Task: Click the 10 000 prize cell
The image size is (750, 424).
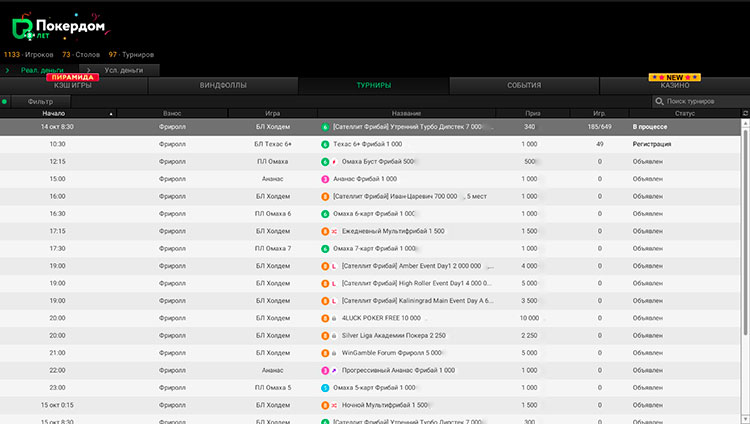Action: [529, 318]
